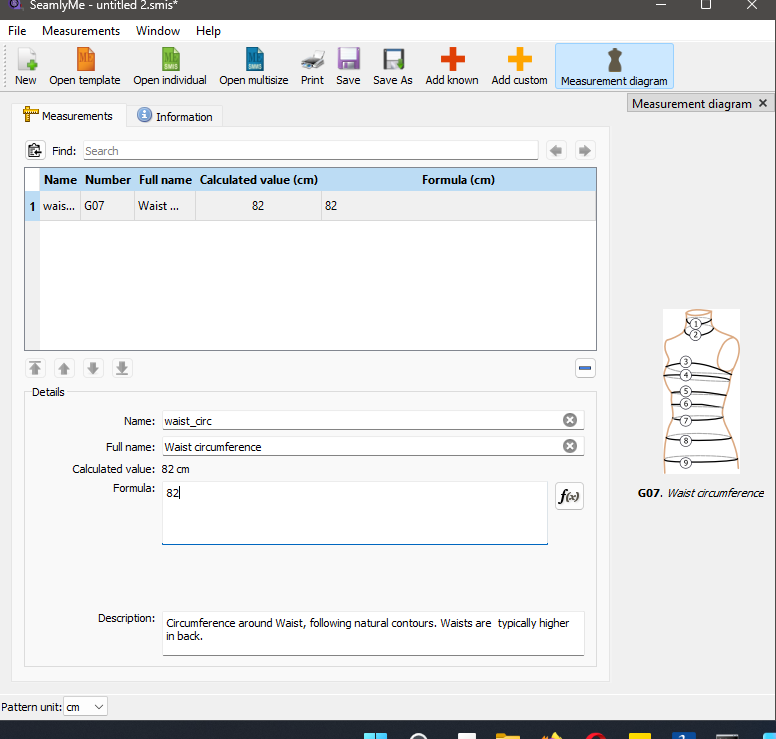Create a New measurement file
Viewport: 776px width, 739px height.
26,67
